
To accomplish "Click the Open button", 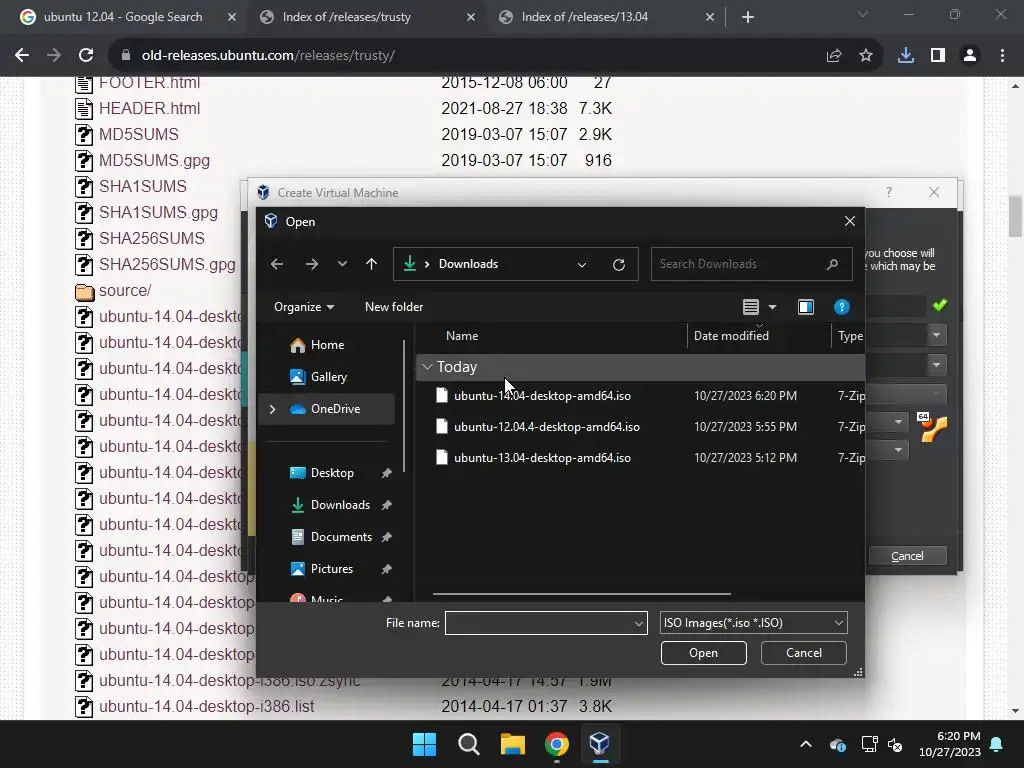I will coord(703,653).
